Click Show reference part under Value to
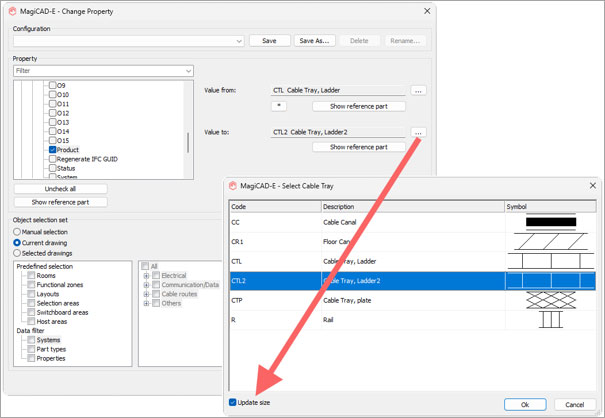 pos(359,147)
